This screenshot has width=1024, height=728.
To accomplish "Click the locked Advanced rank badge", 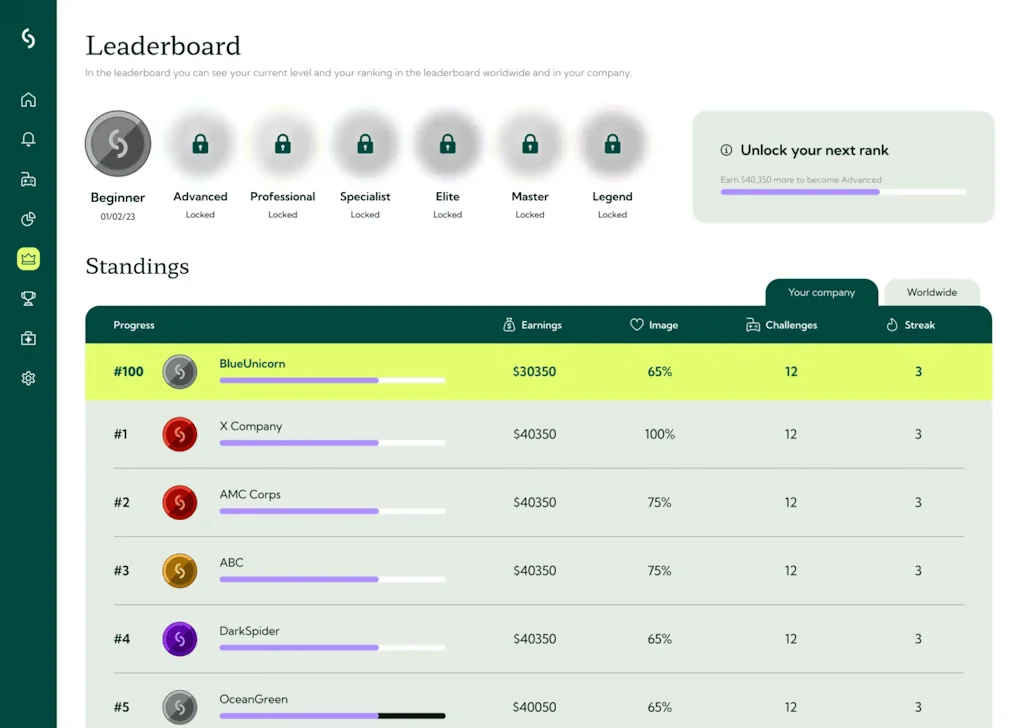I will [200, 143].
